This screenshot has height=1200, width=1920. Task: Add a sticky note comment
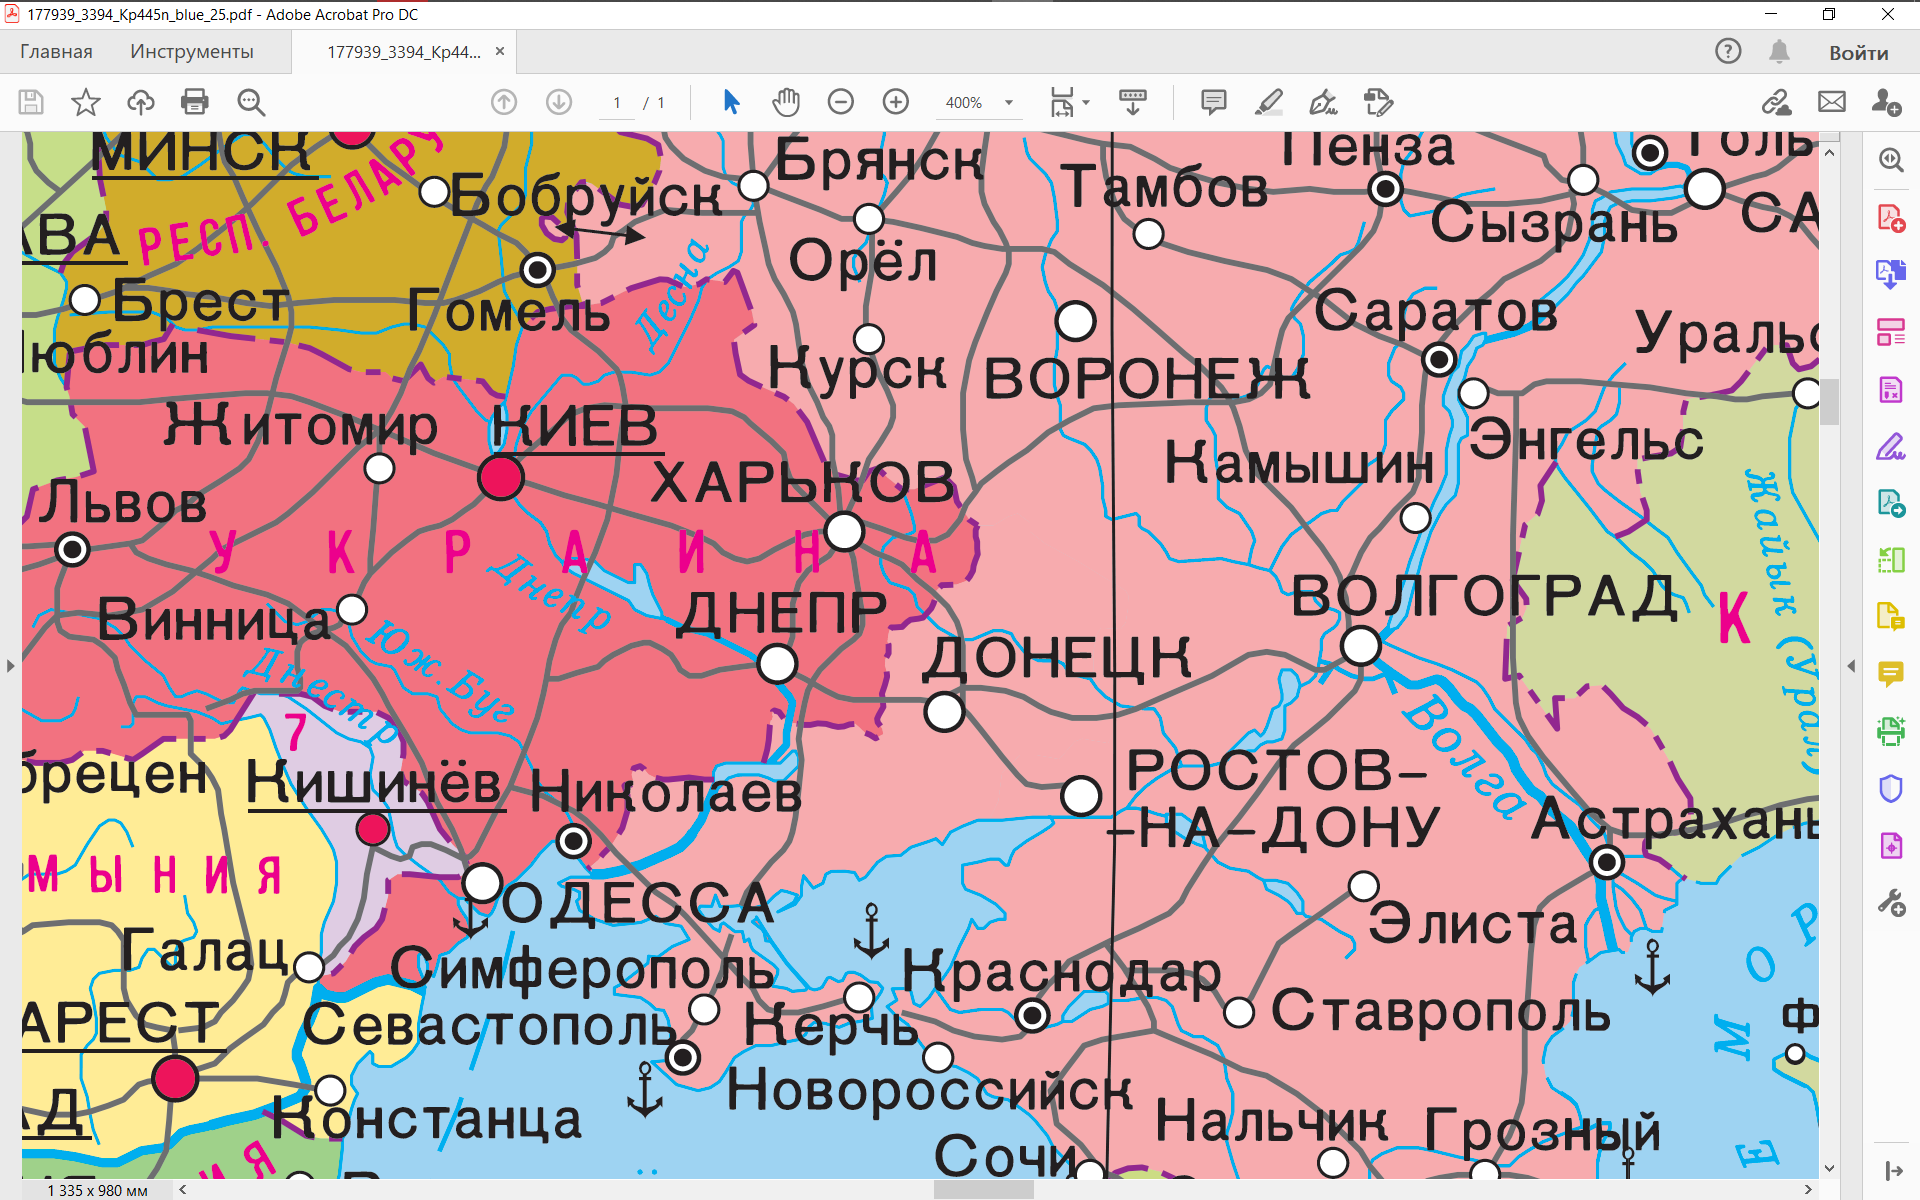pos(1213,102)
